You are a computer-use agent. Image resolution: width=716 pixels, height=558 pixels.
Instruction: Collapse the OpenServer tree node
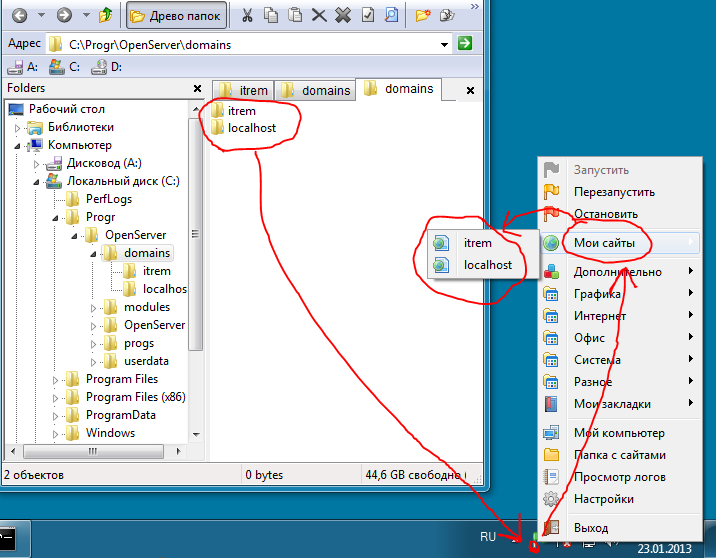coord(74,236)
